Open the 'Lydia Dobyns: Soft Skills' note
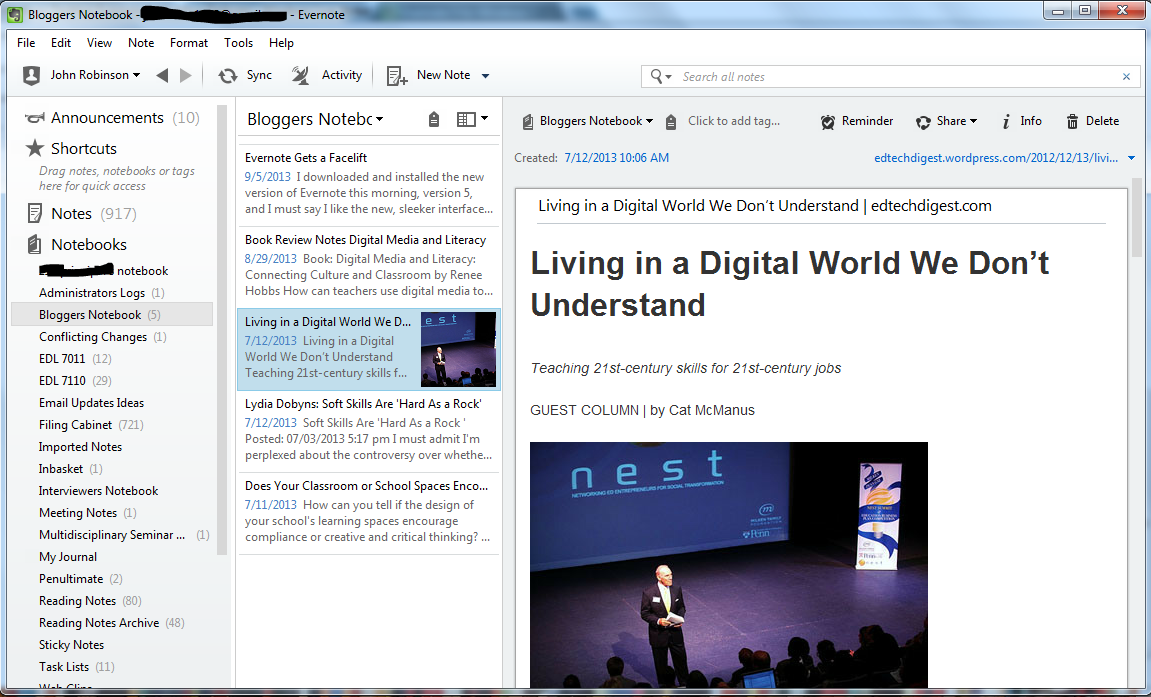The height and width of the screenshot is (697, 1151). 368,431
